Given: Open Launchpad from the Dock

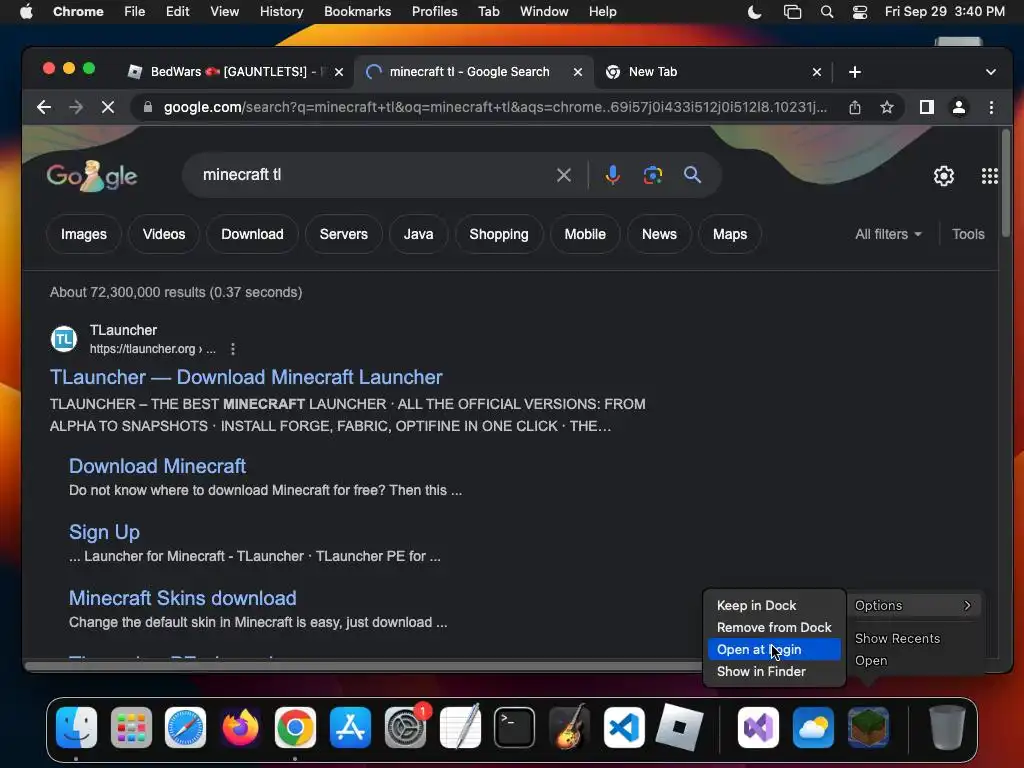Looking at the screenshot, I should coord(131,728).
